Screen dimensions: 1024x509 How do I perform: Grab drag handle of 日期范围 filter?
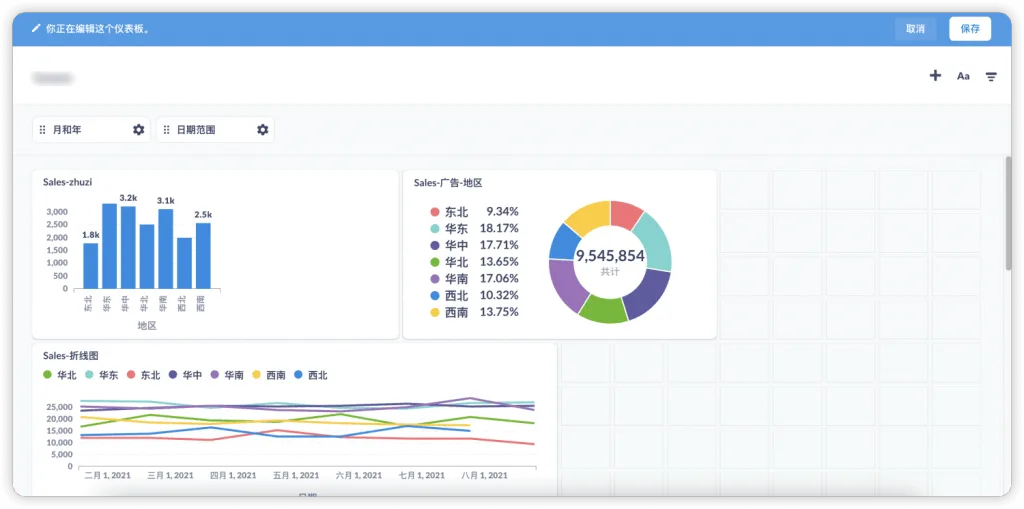pyautogui.click(x=167, y=130)
